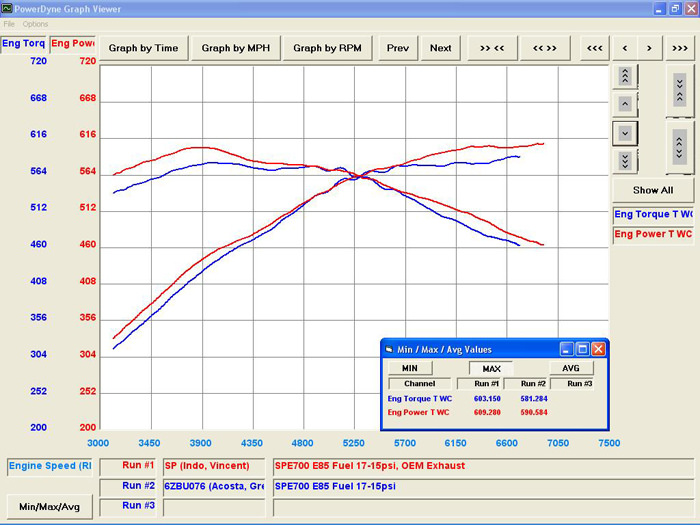Viewport: 700px width, 525px height.
Task: Click the single < scroll left button
Action: 625,48
